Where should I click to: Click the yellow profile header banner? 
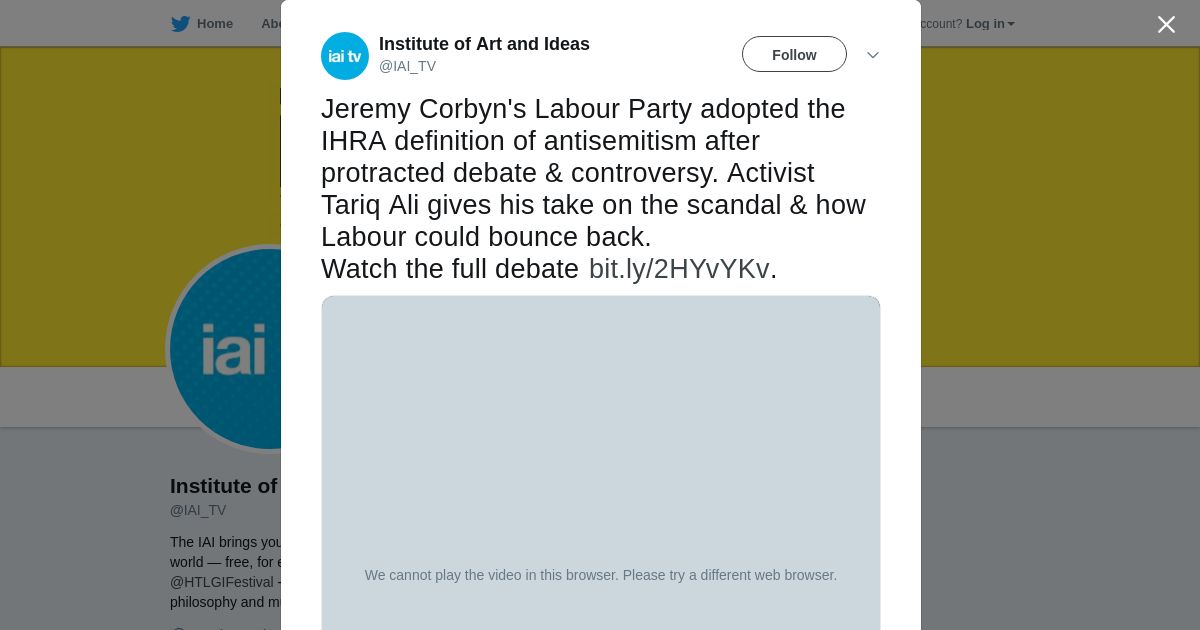1050,200
